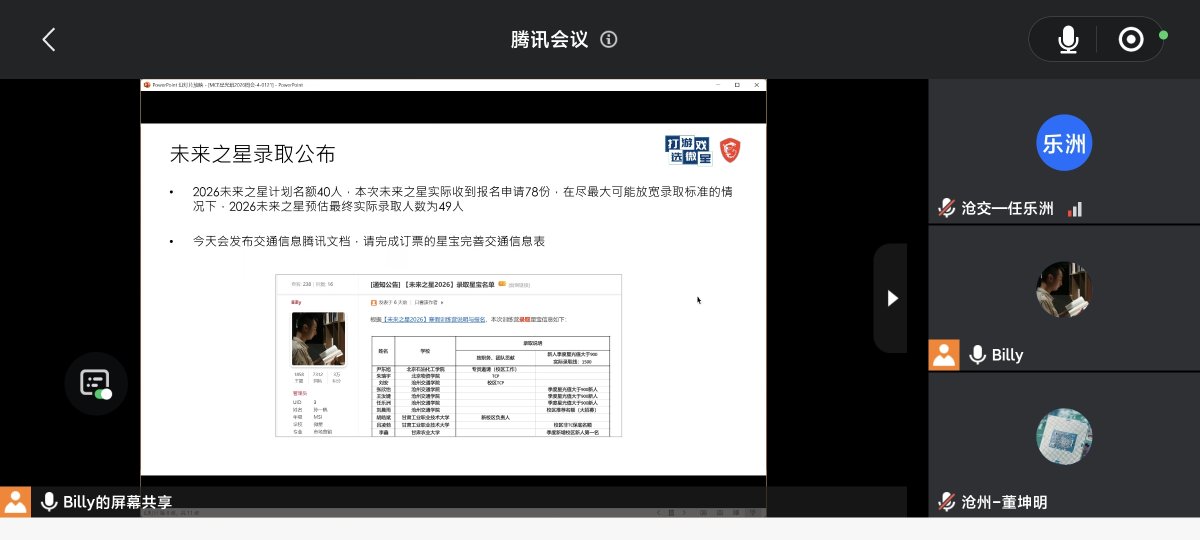Tap muted mic icon beside 沧交一任乐洲

pyautogui.click(x=946, y=208)
